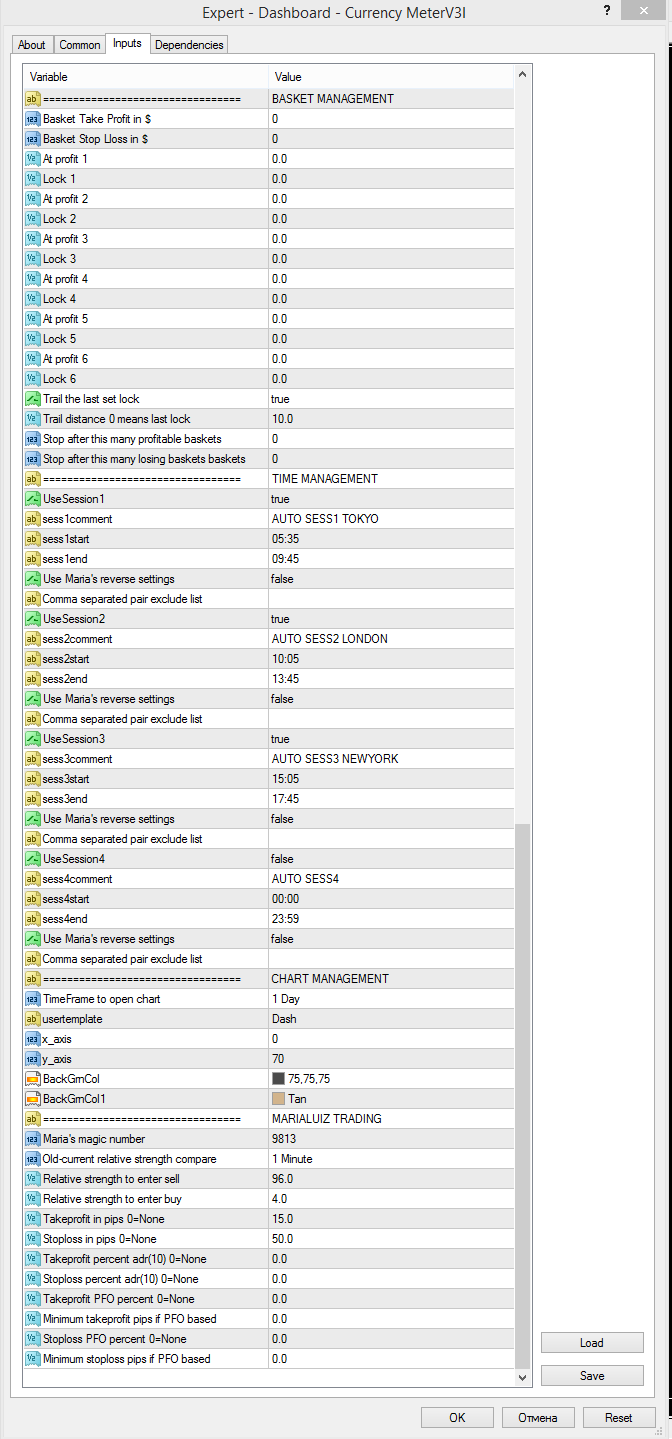The height and width of the screenshot is (1439, 672).
Task: Pick the BackGrnCol 75,75,75 color swatch
Action: click(x=278, y=1079)
